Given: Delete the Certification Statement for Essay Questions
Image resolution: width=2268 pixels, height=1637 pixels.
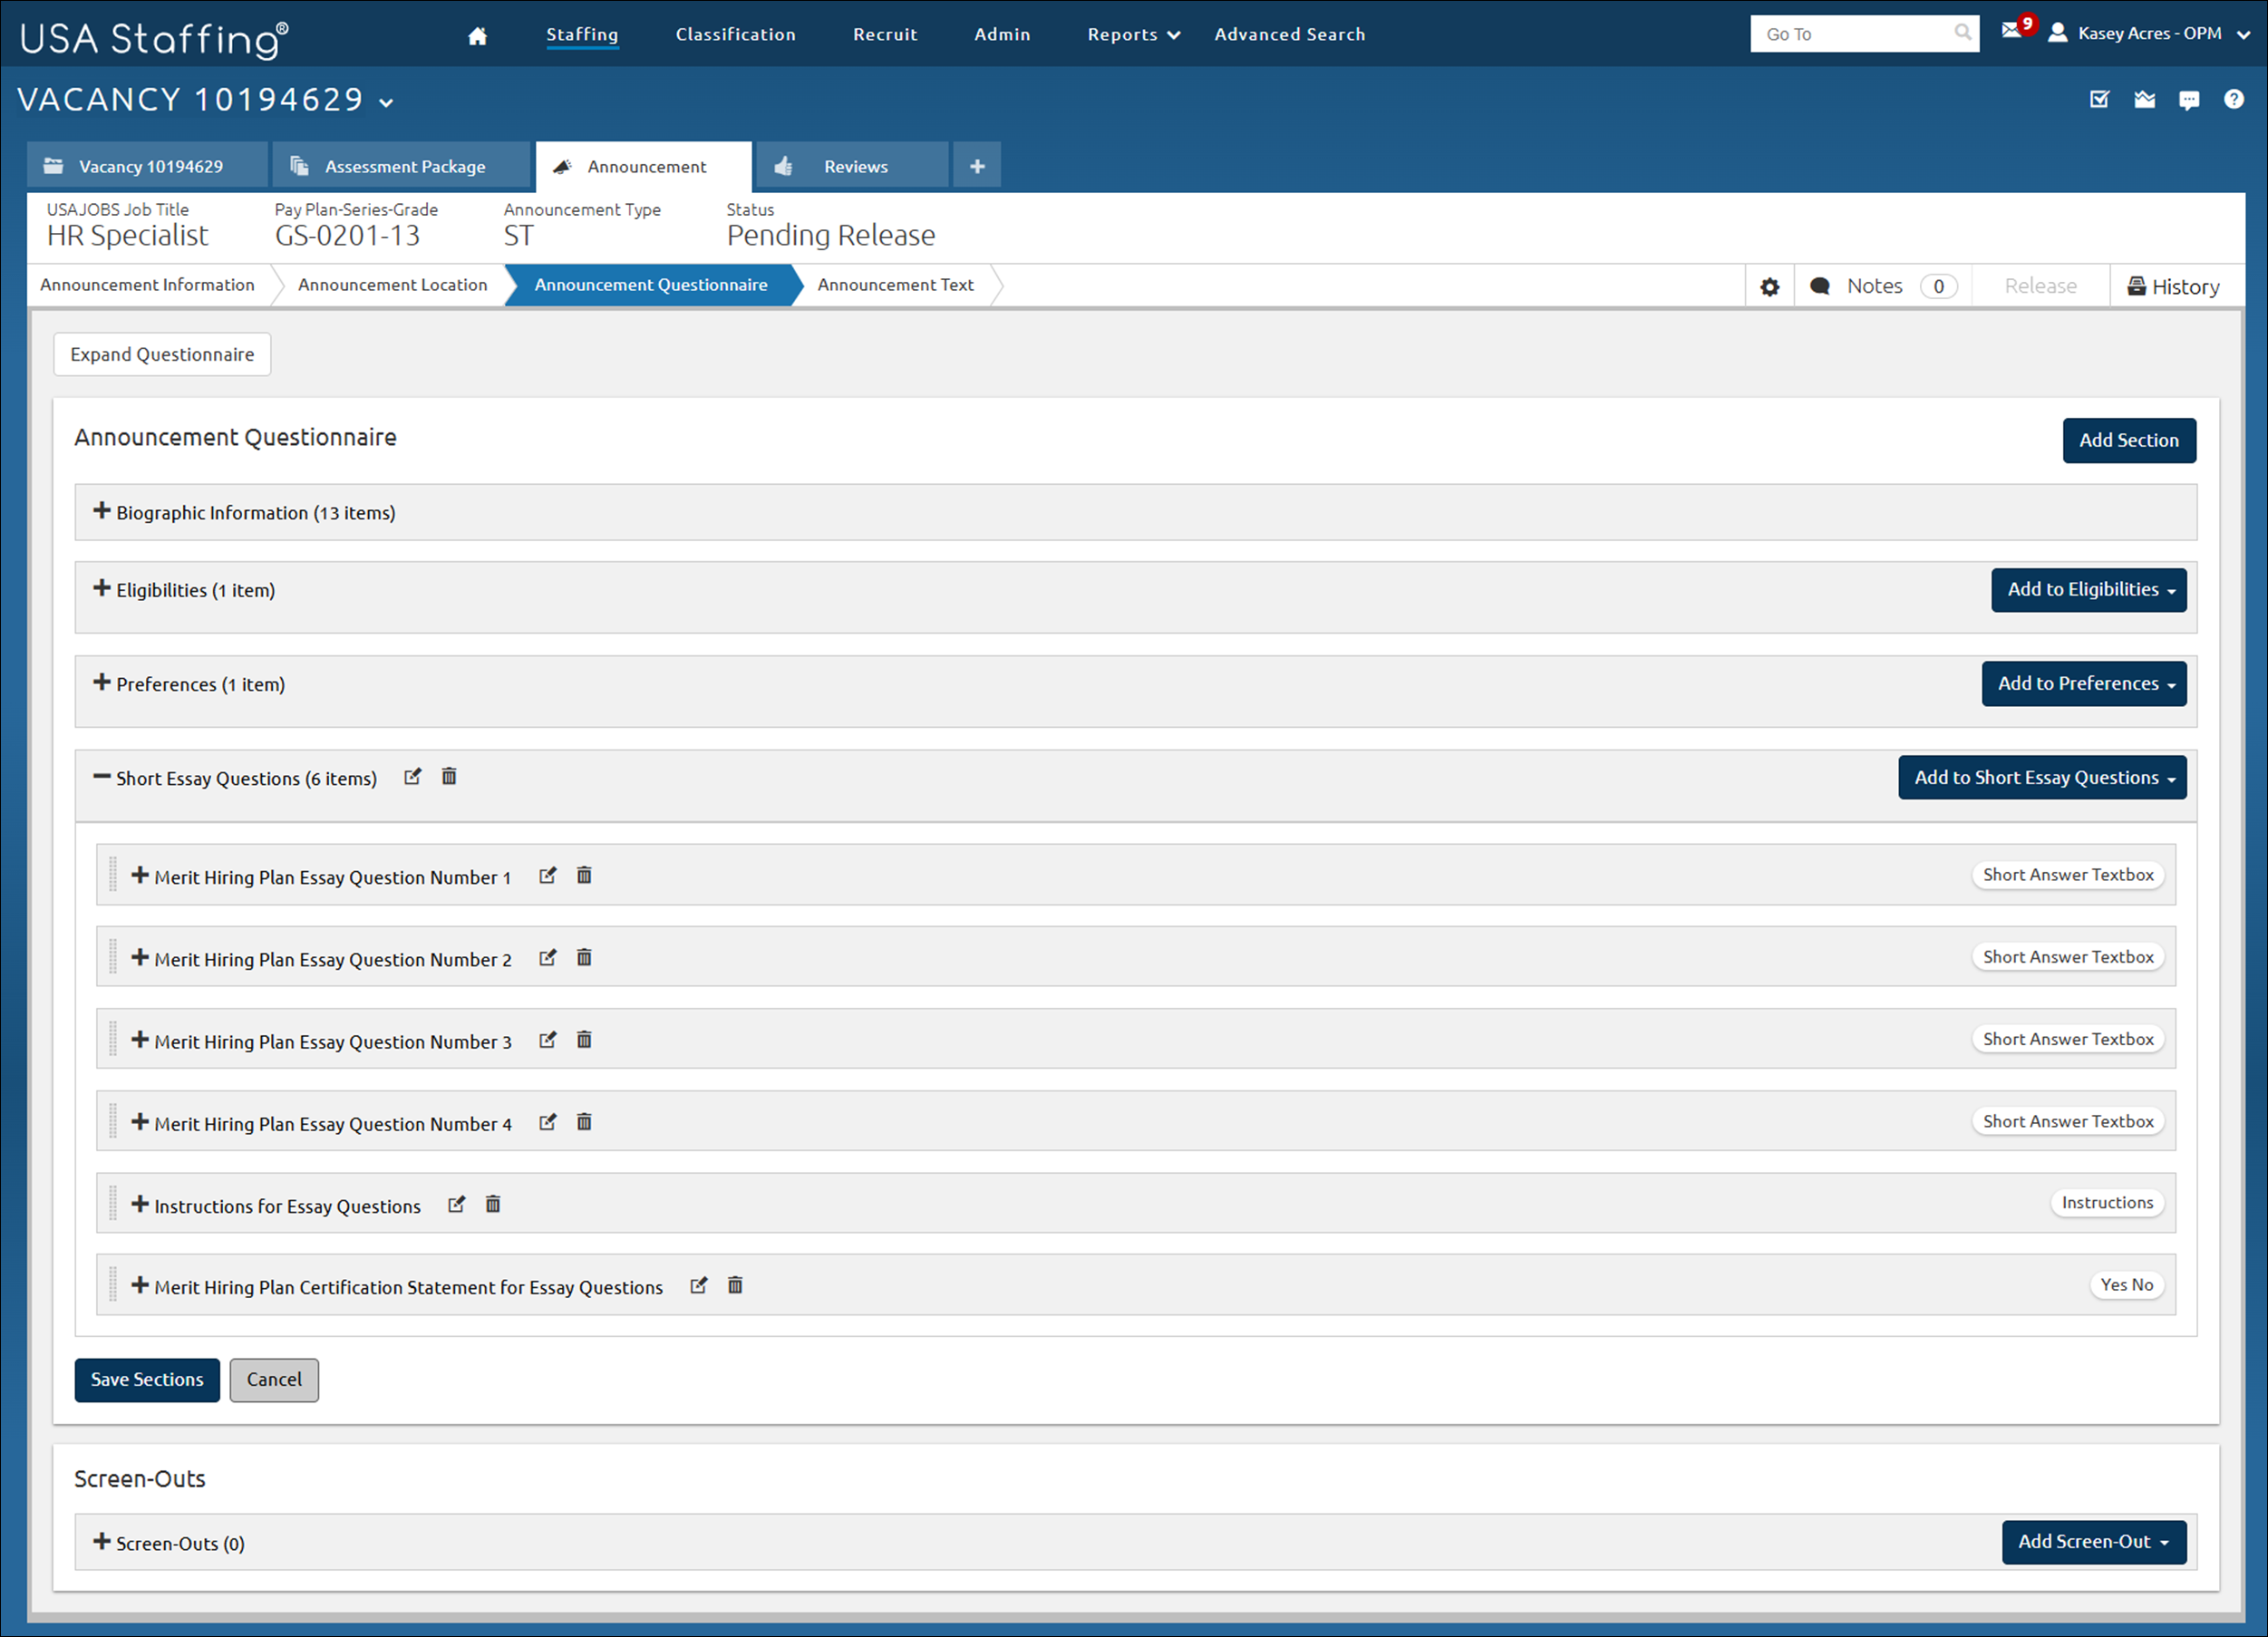Looking at the screenshot, I should coord(735,1285).
